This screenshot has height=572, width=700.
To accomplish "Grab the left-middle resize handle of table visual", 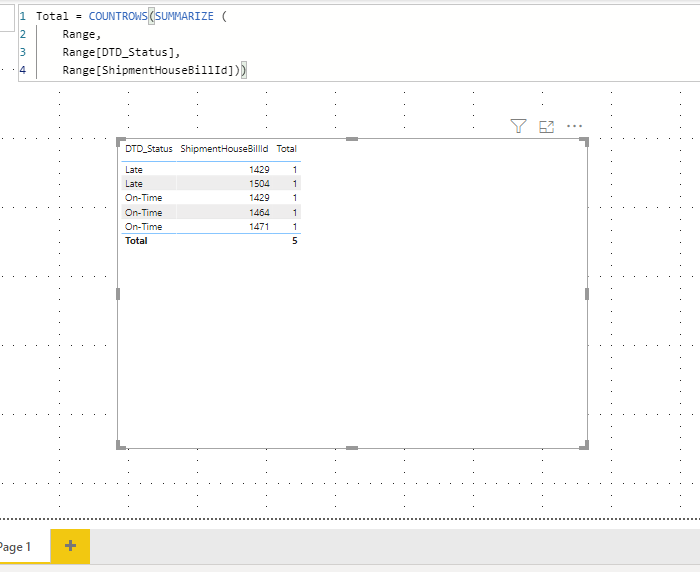I will tap(118, 294).
